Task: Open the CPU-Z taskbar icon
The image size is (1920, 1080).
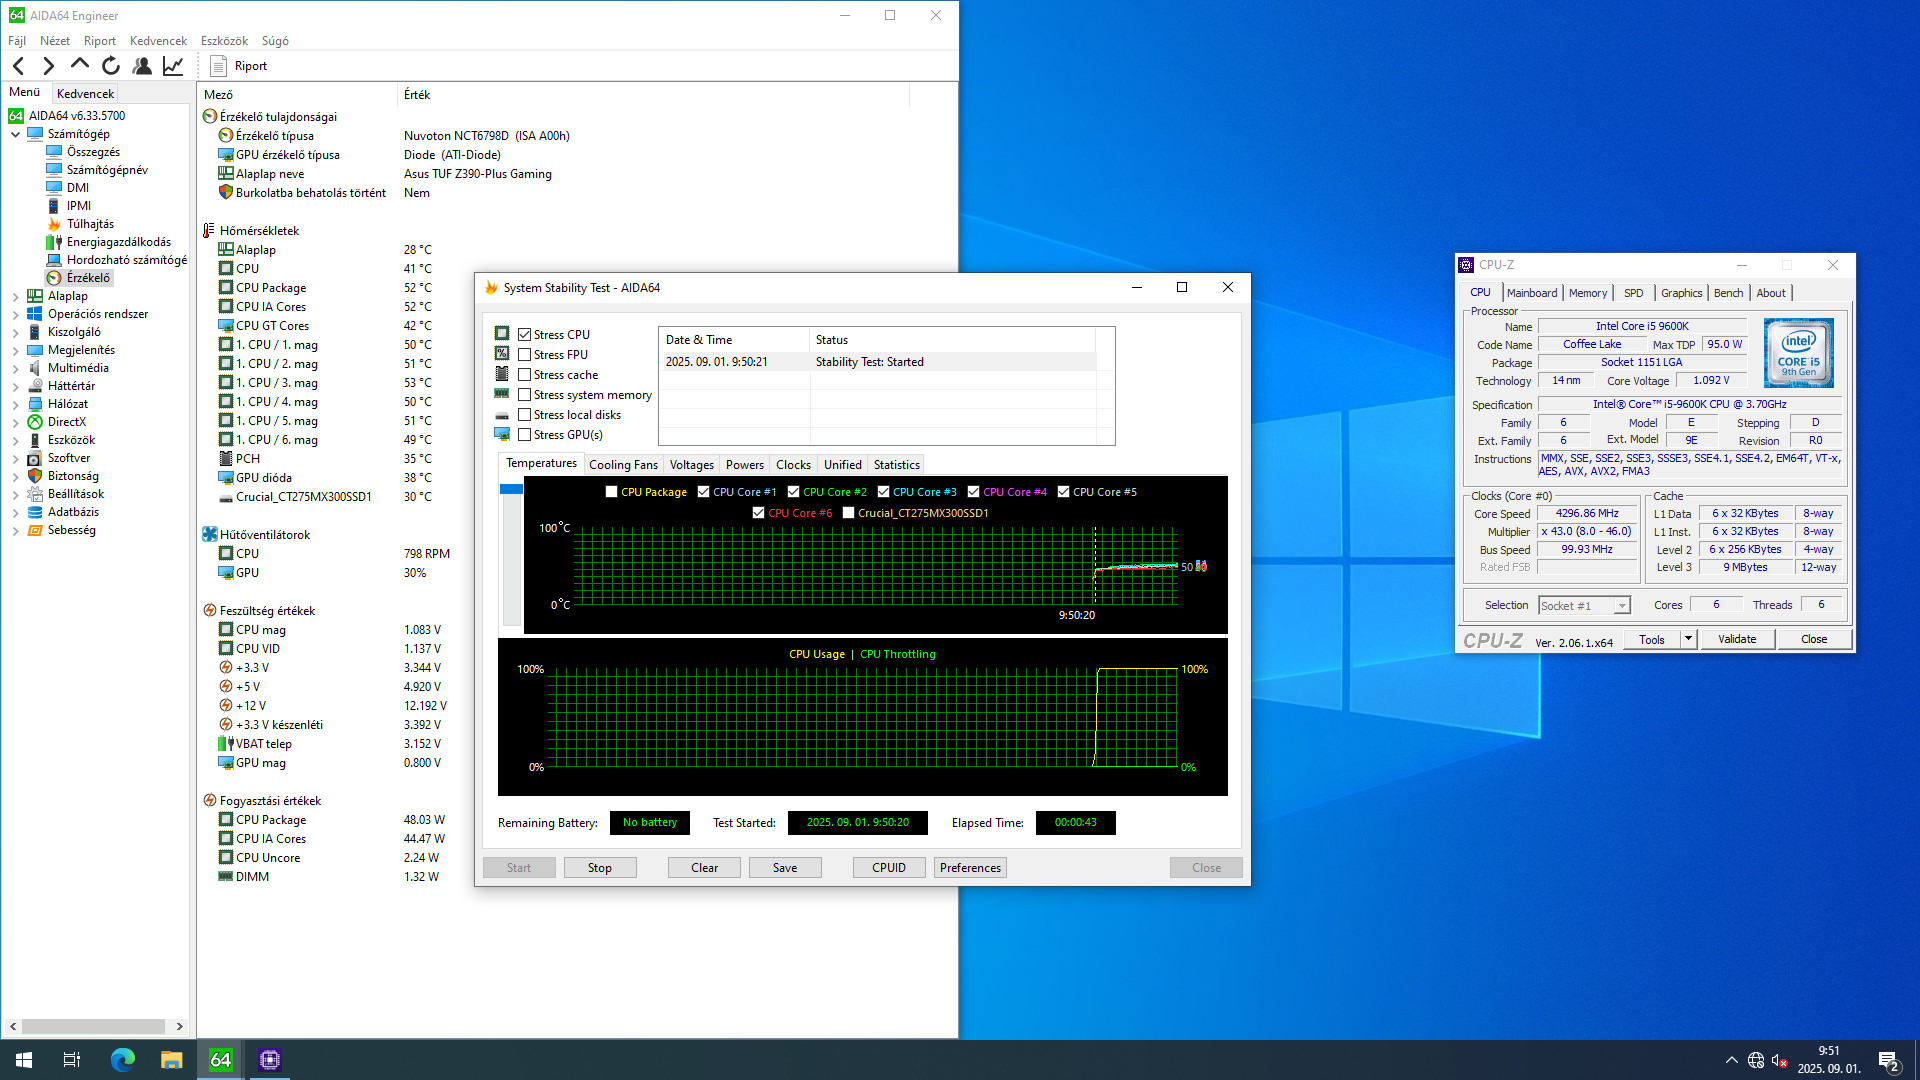Action: tap(269, 1060)
